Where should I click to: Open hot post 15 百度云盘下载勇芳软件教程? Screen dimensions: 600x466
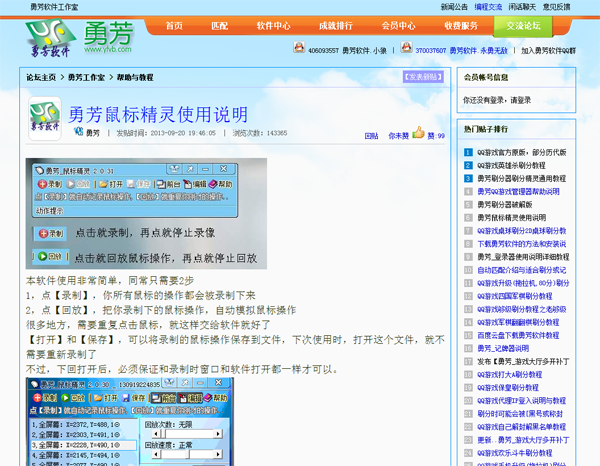pyautogui.click(x=518, y=335)
